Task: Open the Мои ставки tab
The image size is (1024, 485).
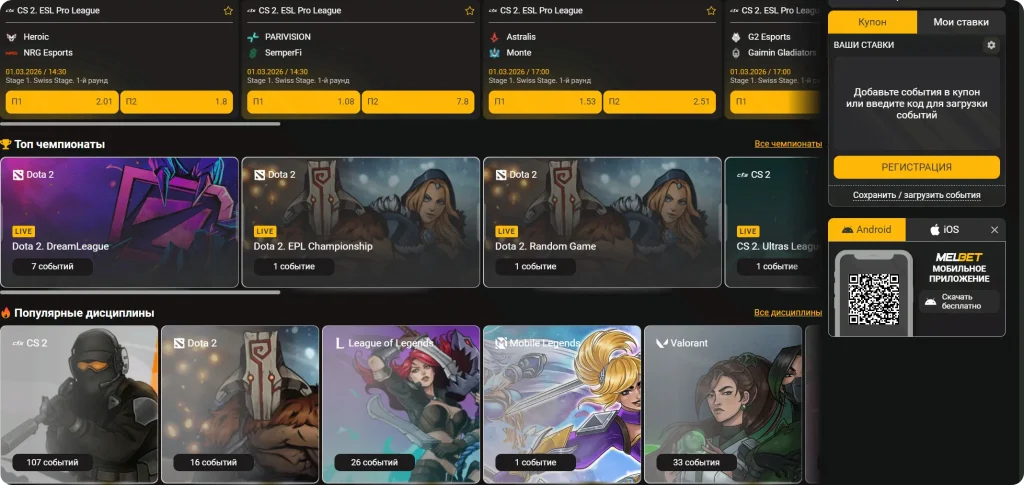Action: 961,22
